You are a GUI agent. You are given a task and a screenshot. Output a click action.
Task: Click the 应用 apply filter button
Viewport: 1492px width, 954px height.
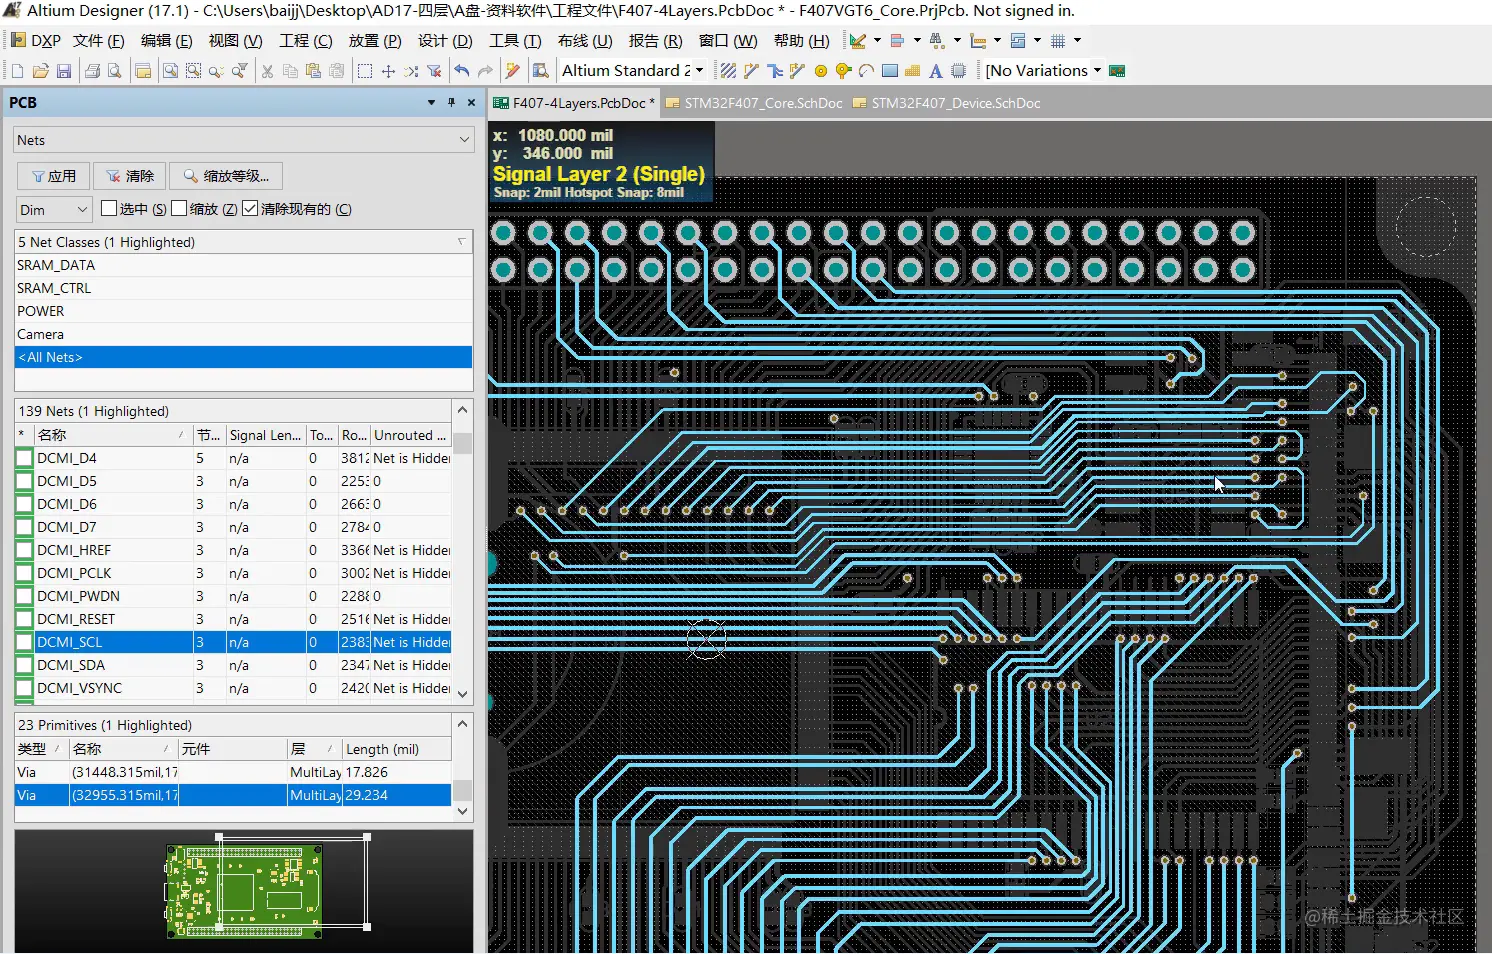pyautogui.click(x=54, y=176)
